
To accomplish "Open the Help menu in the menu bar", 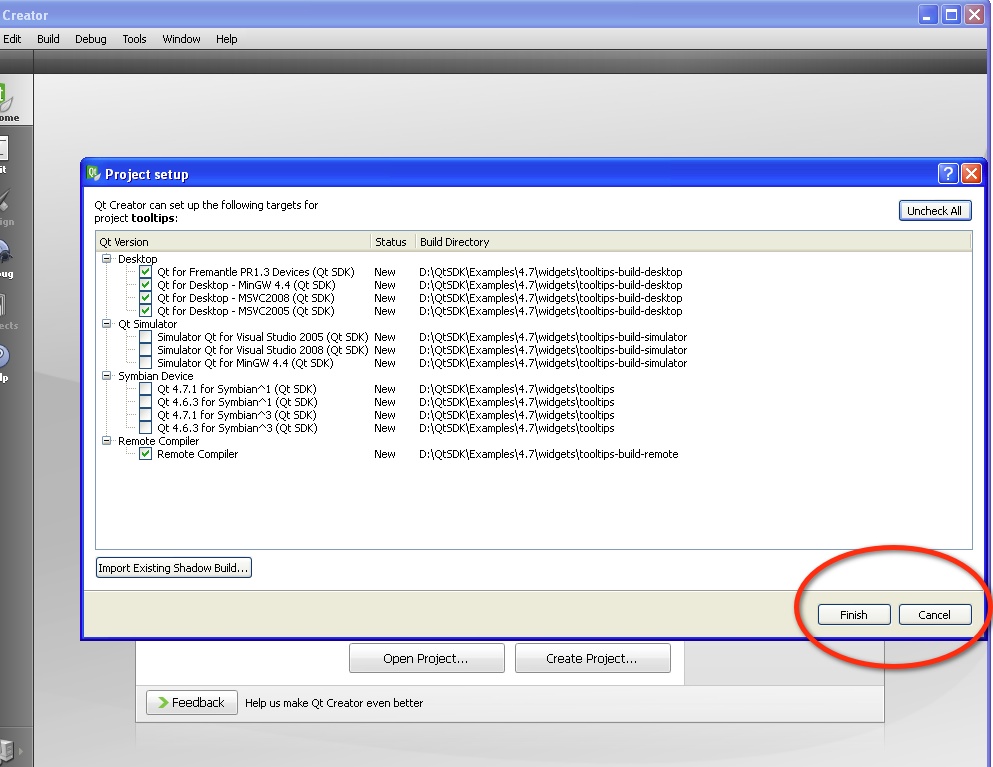I will click(x=226, y=39).
